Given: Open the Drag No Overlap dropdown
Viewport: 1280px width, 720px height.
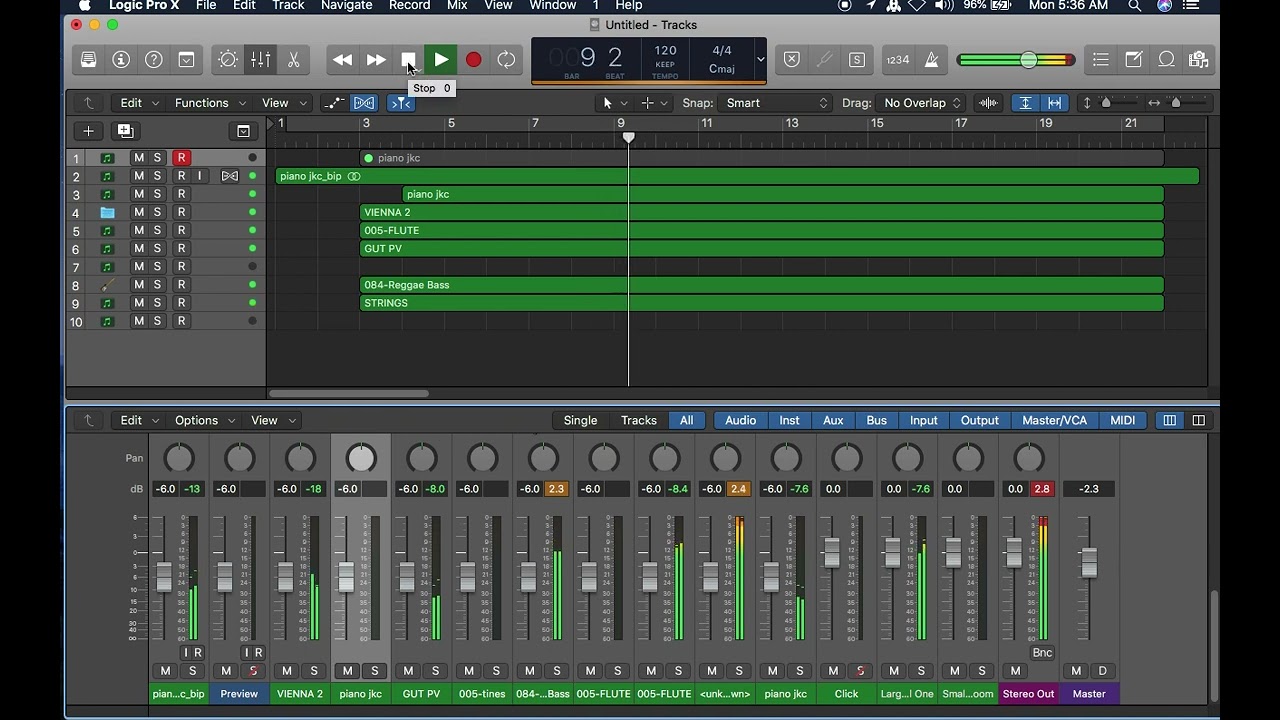Looking at the screenshot, I should tap(921, 103).
